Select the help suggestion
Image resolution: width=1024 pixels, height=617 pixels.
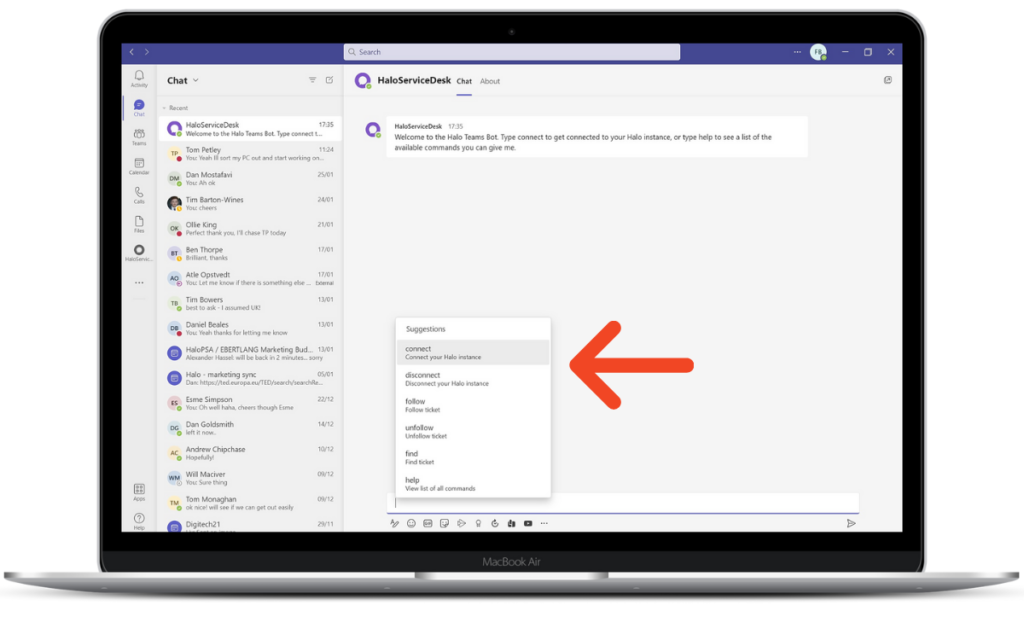pos(473,484)
